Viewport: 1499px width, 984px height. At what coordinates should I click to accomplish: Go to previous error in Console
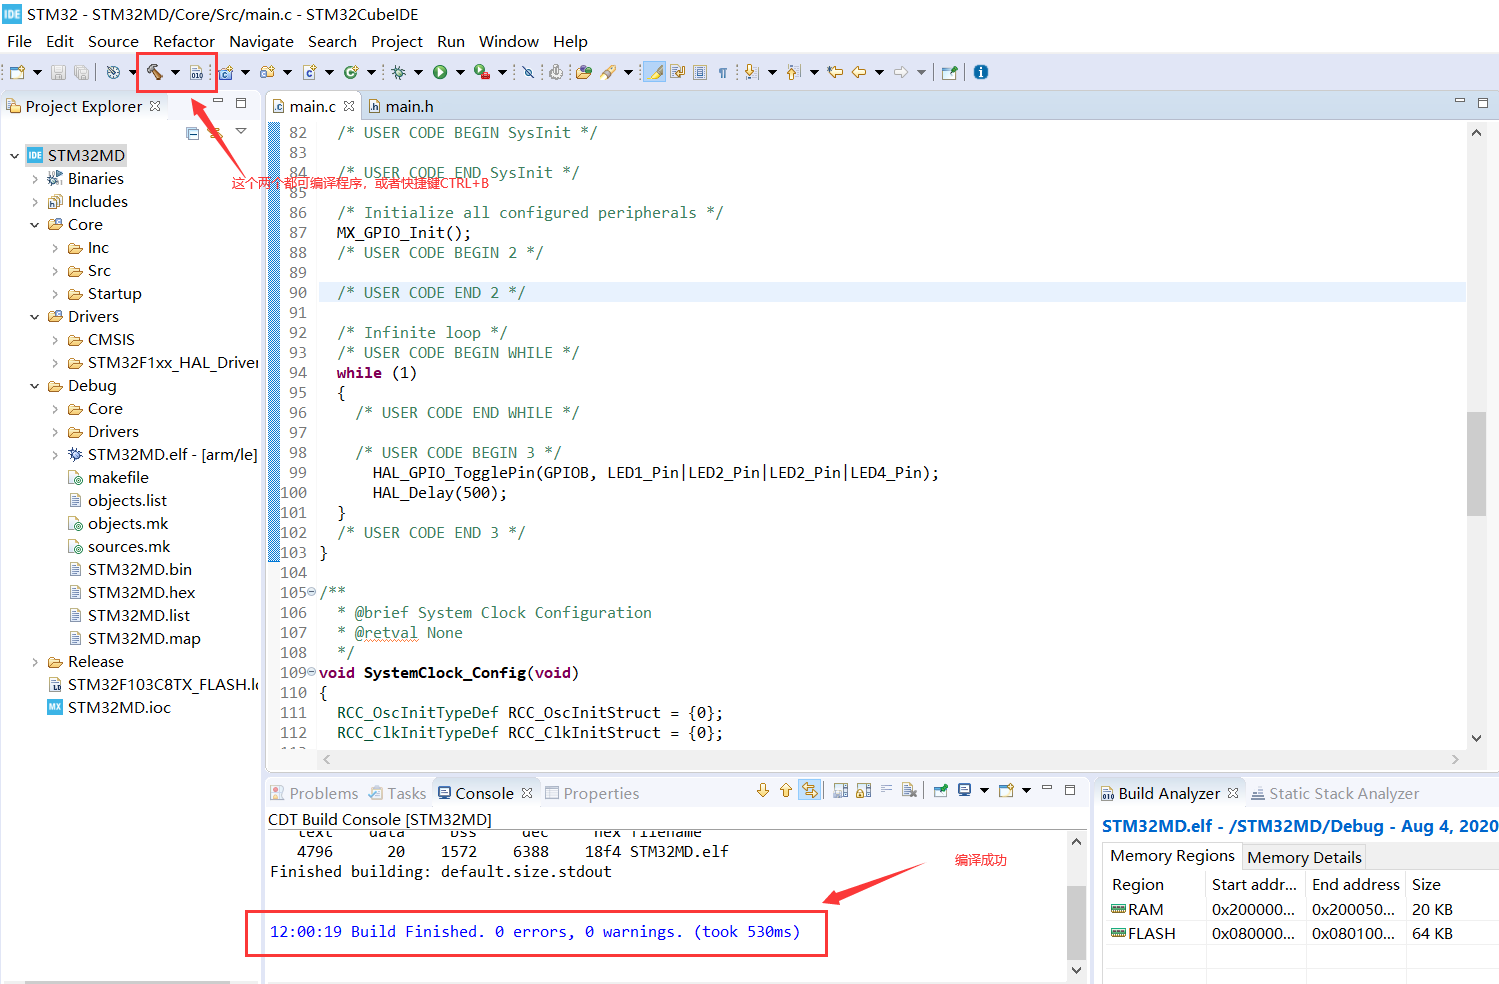(786, 791)
